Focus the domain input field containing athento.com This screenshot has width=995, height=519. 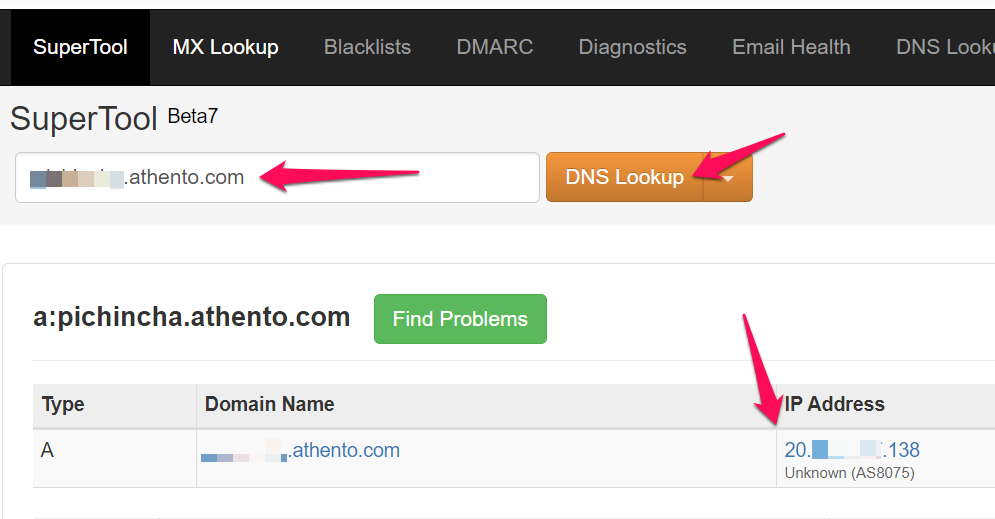(277, 178)
